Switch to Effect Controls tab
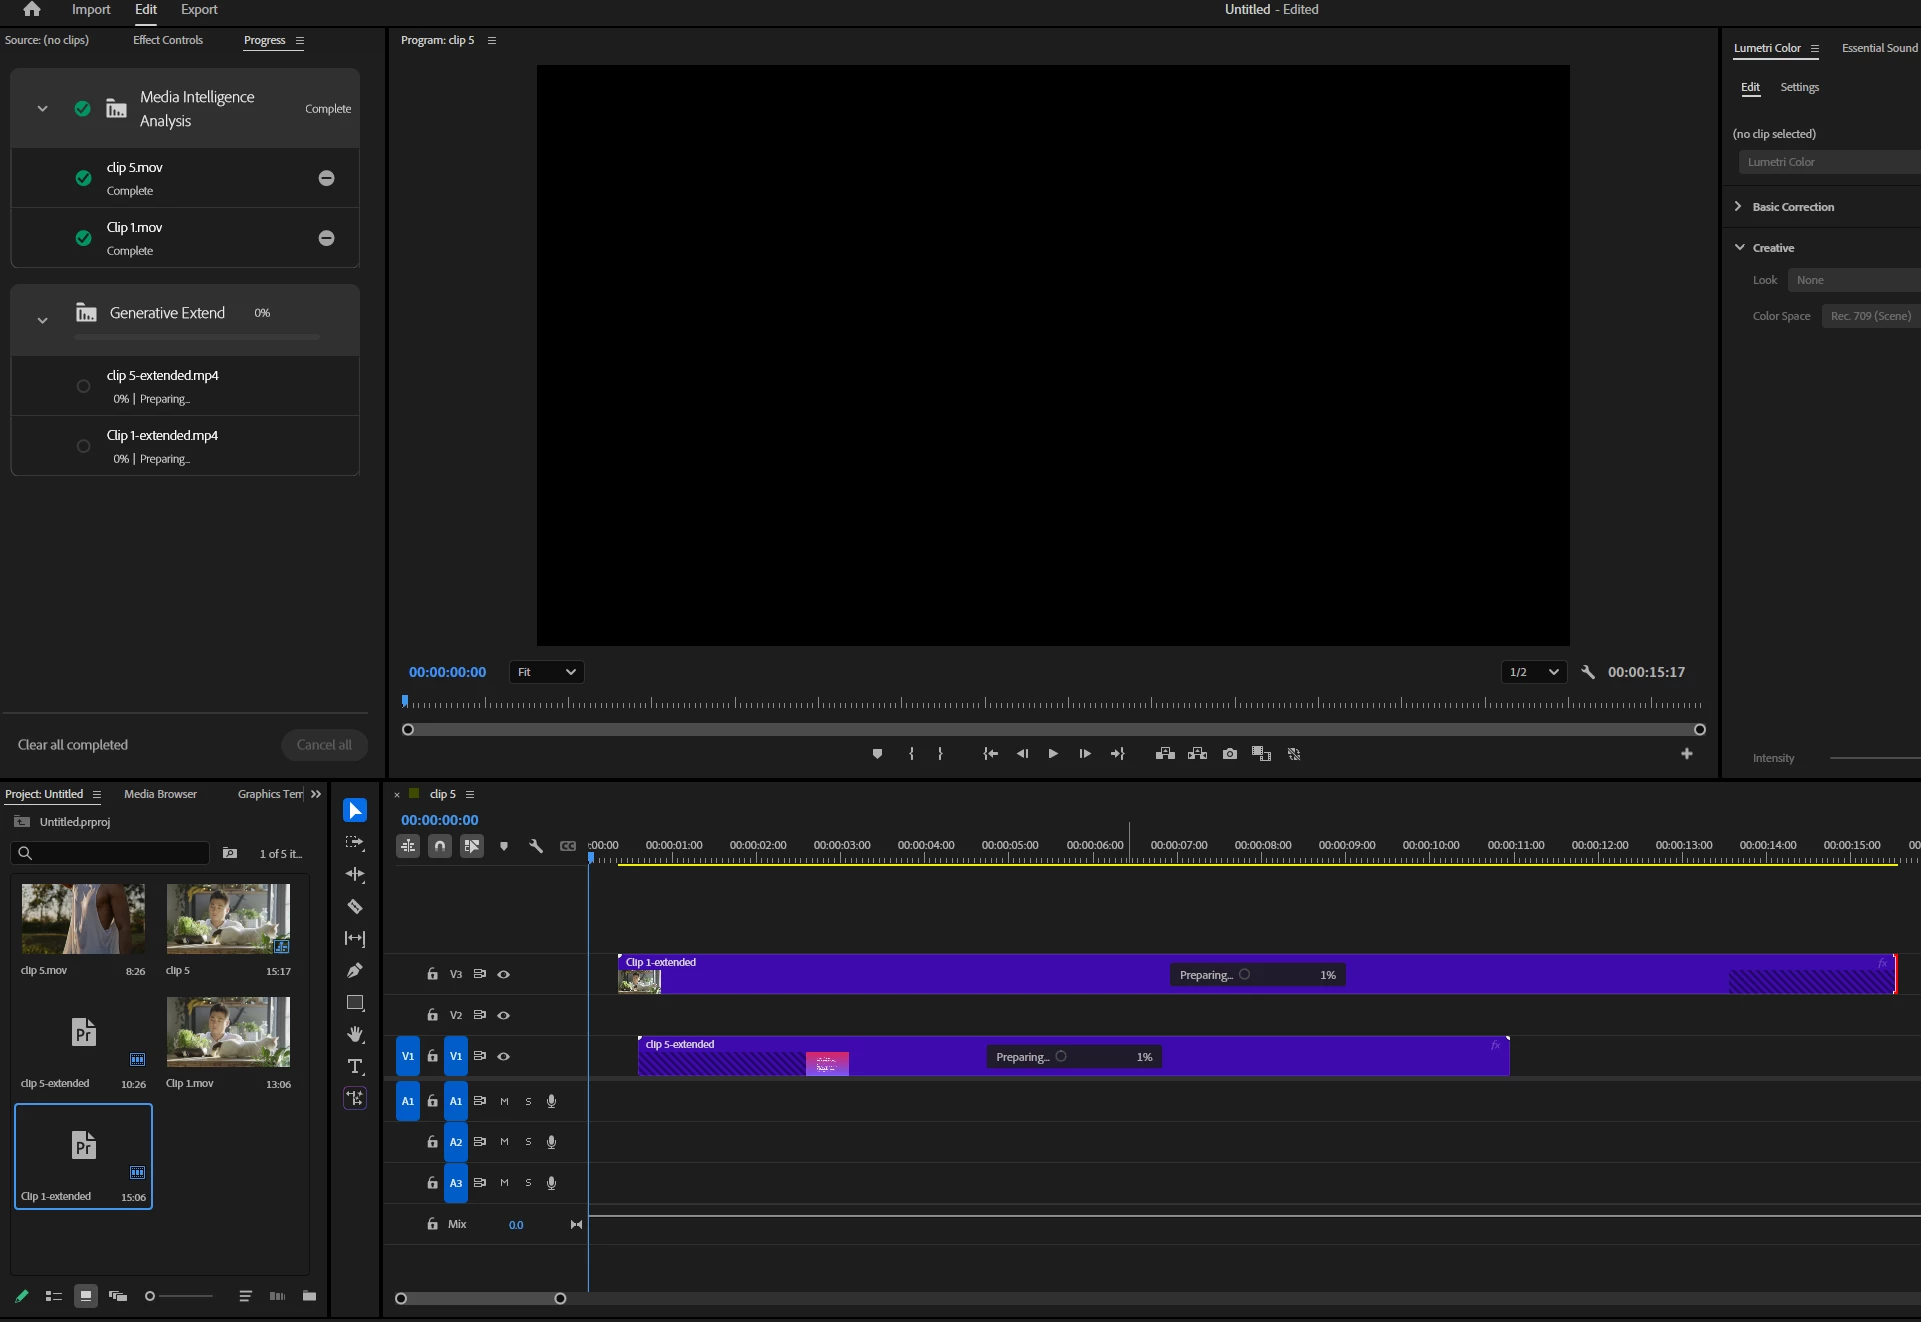Screen dimensions: 1921x1322 pyautogui.click(x=168, y=40)
